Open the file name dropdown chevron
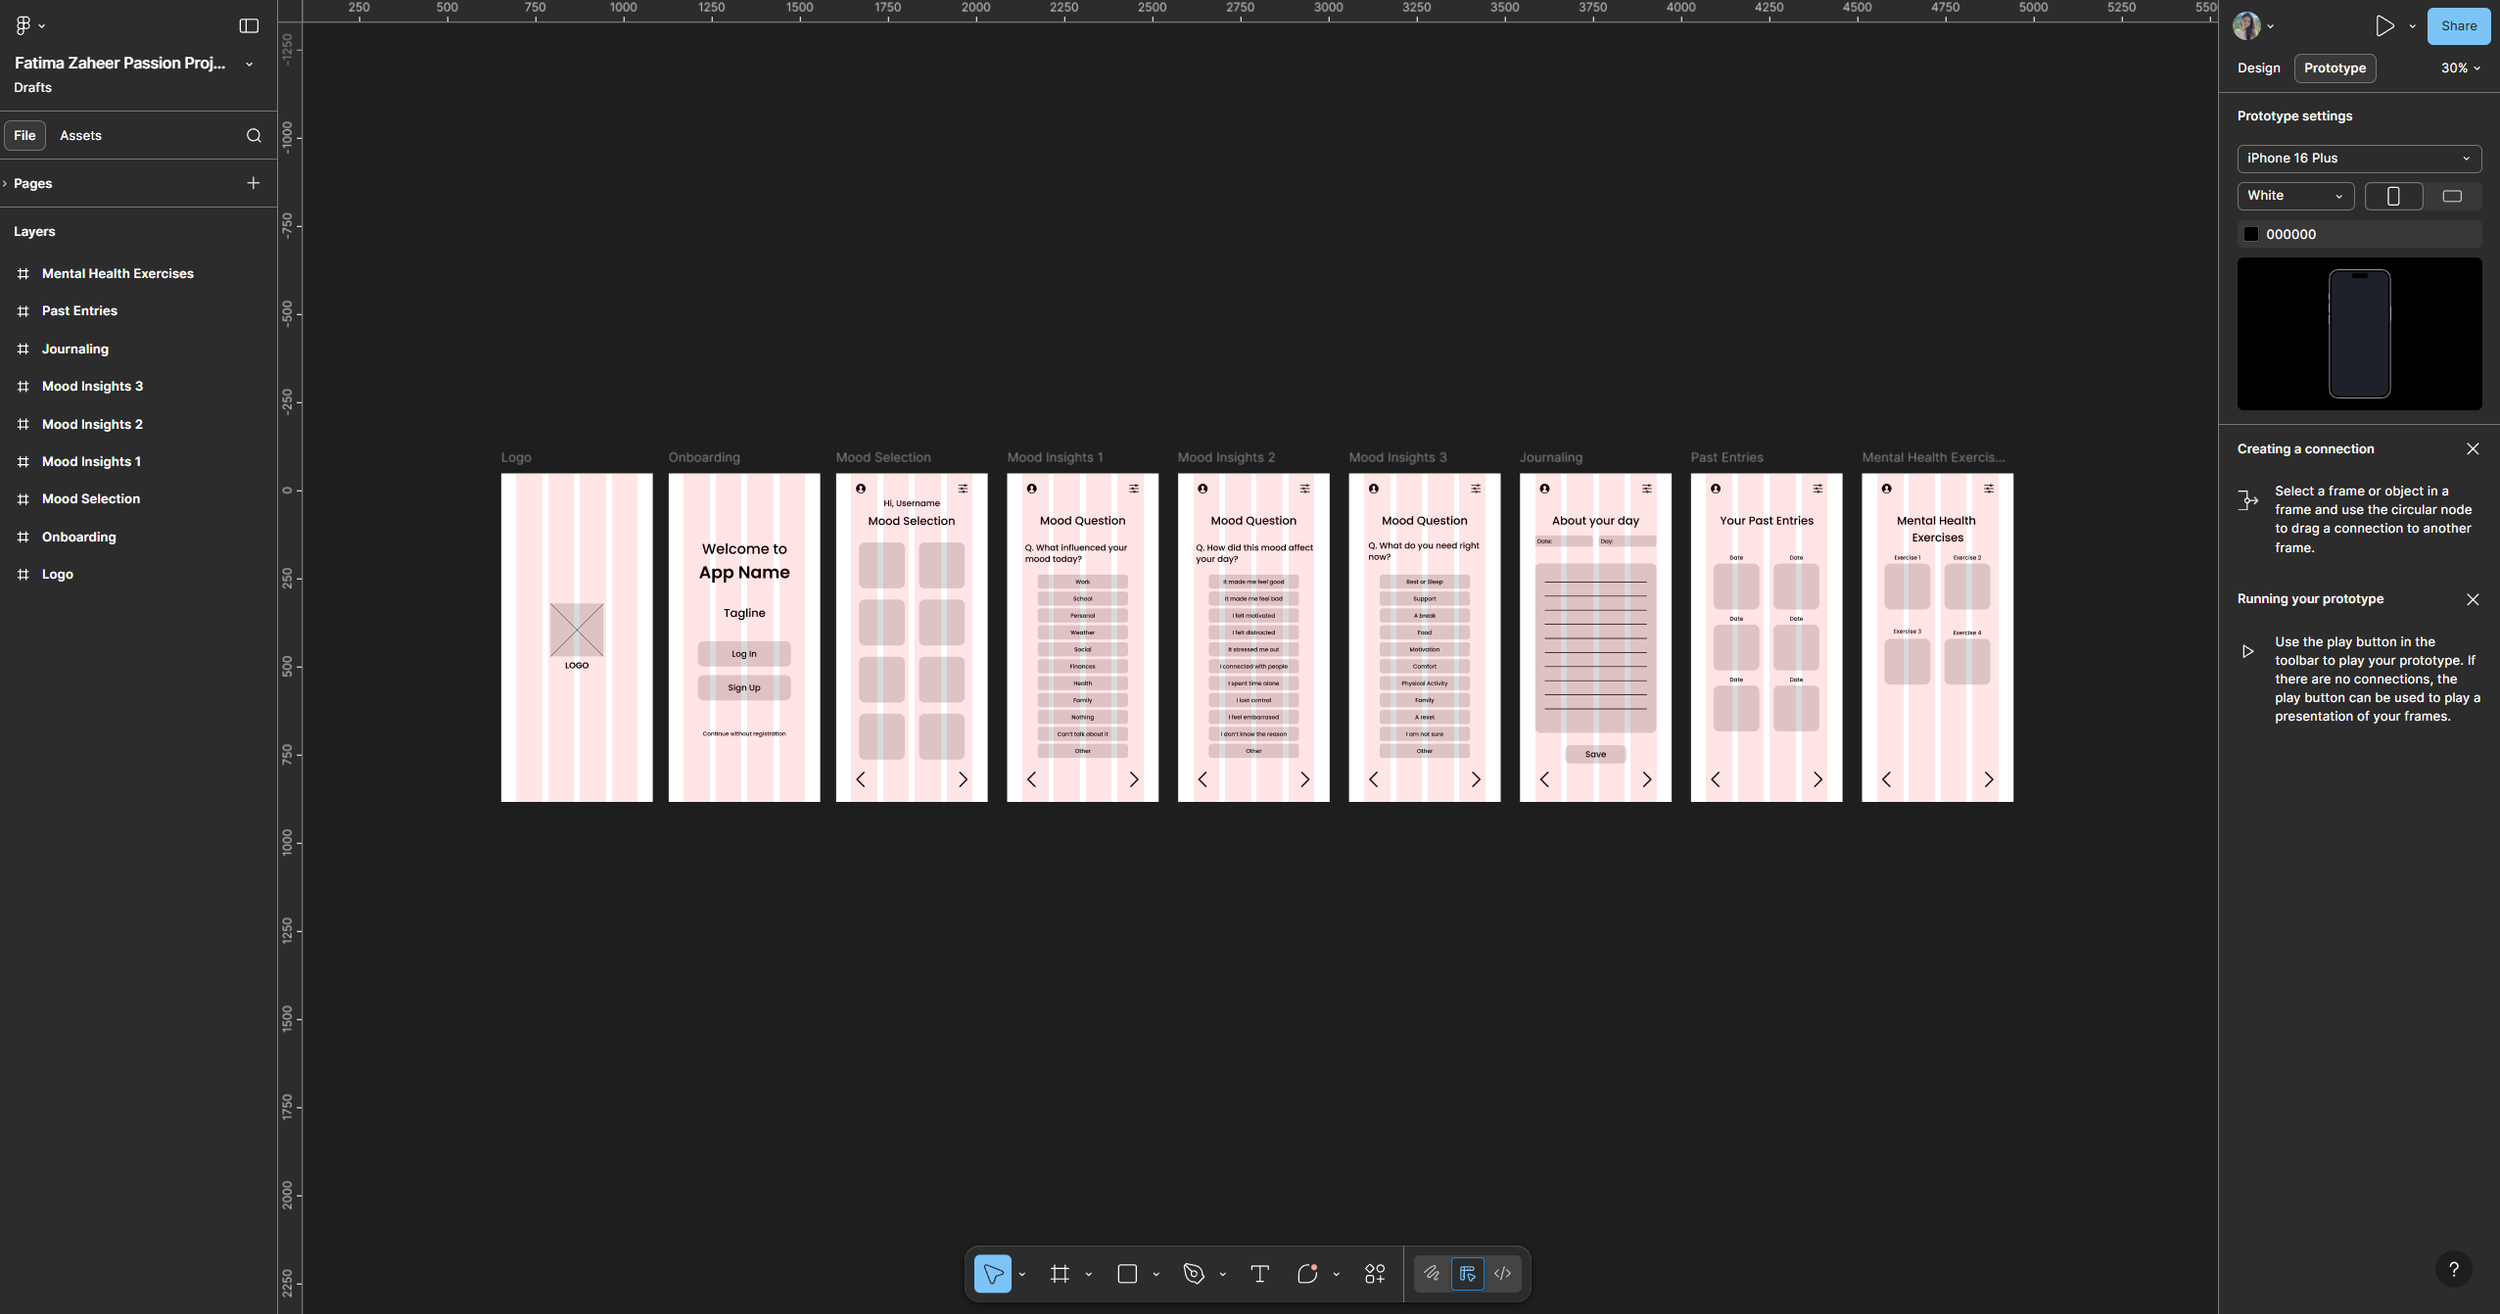The width and height of the screenshot is (2500, 1314). [249, 64]
